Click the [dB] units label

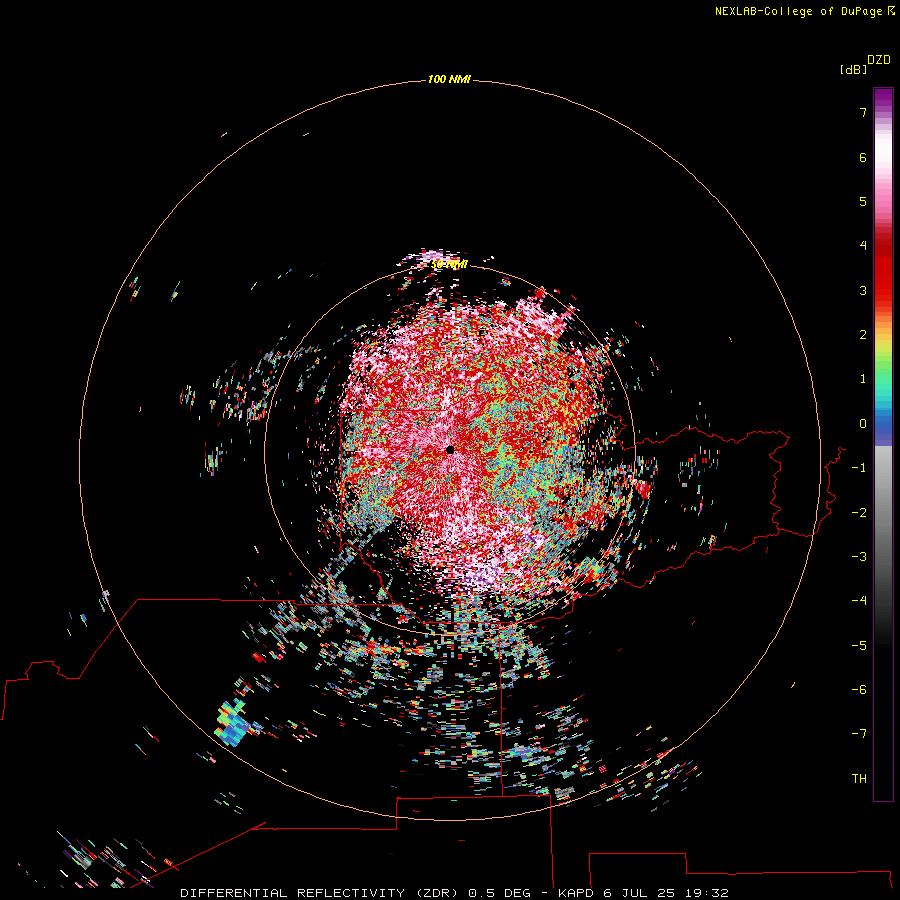point(853,69)
